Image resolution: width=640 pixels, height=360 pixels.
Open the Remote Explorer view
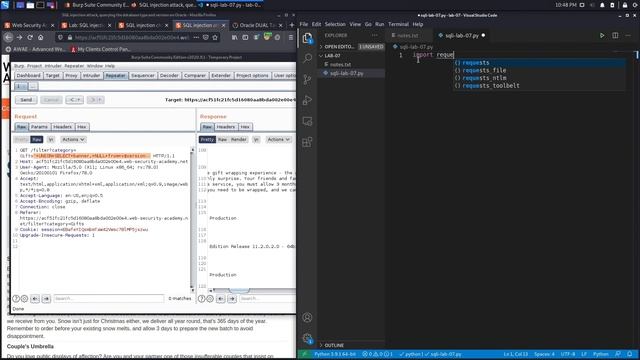pyautogui.click(x=307, y=121)
